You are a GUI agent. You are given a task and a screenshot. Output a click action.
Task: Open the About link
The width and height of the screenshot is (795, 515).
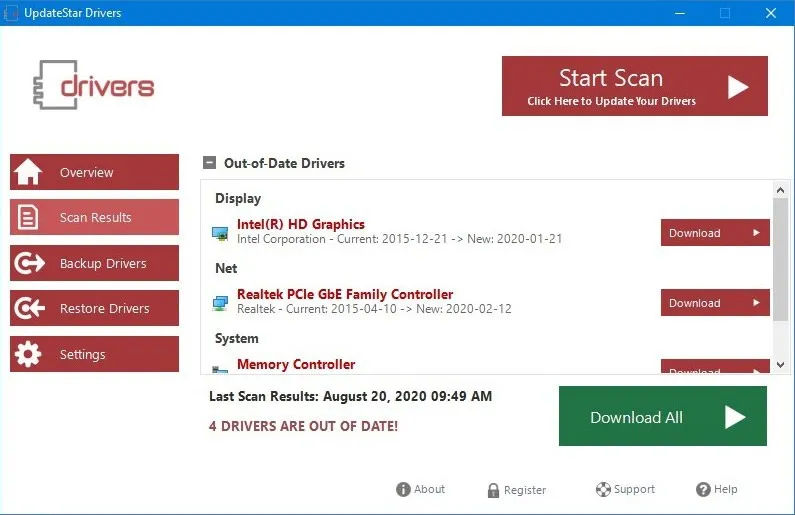(420, 489)
